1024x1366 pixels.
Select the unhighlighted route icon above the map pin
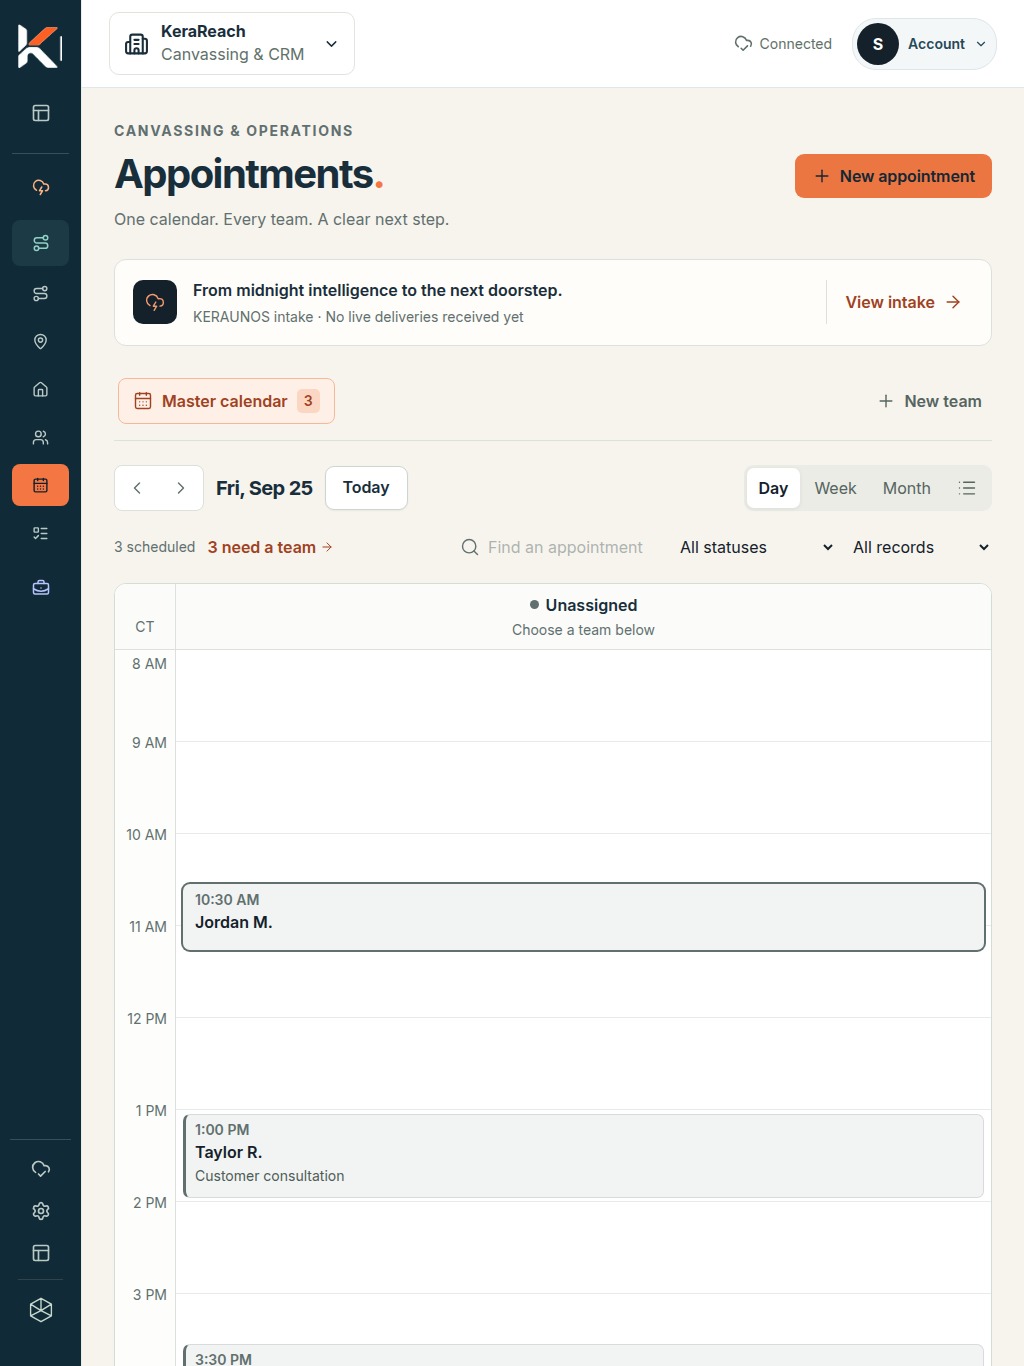coord(41,293)
